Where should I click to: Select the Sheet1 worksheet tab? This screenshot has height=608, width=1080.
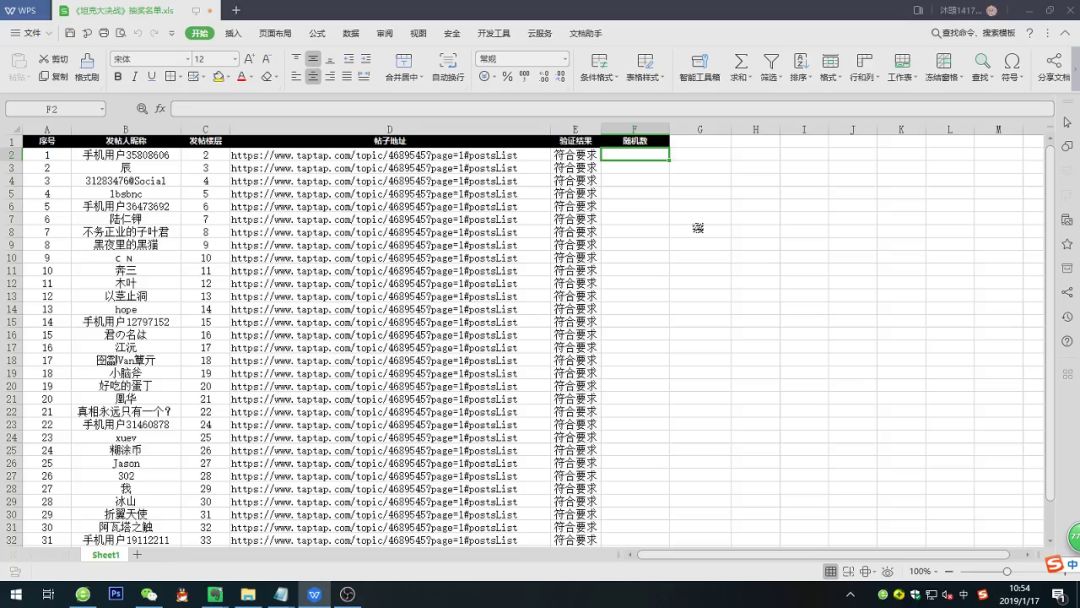coord(105,555)
